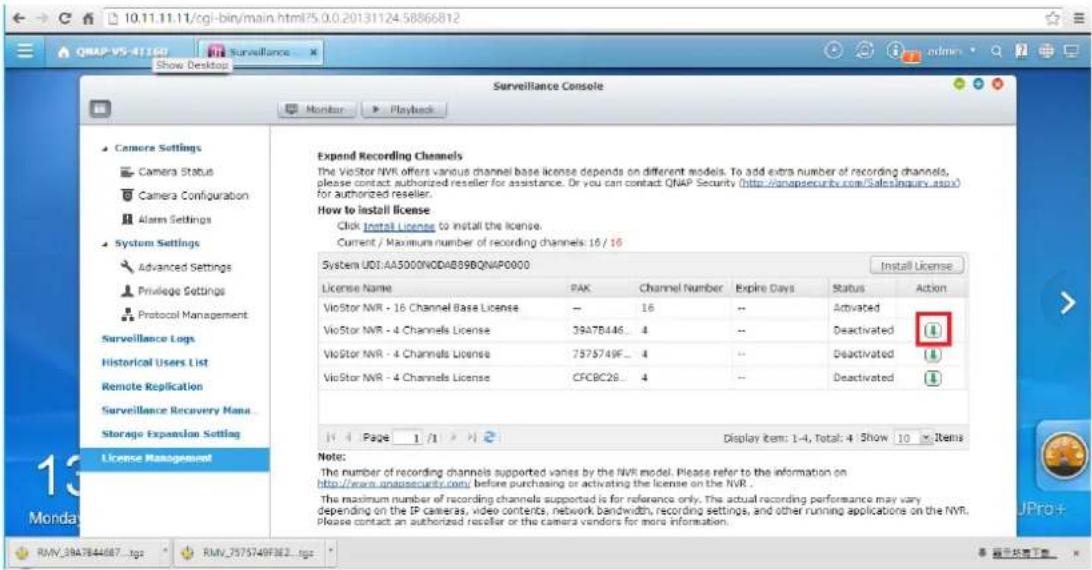This screenshot has height=570, width=1092.
Task: Click the page number input field
Action: tap(409, 438)
